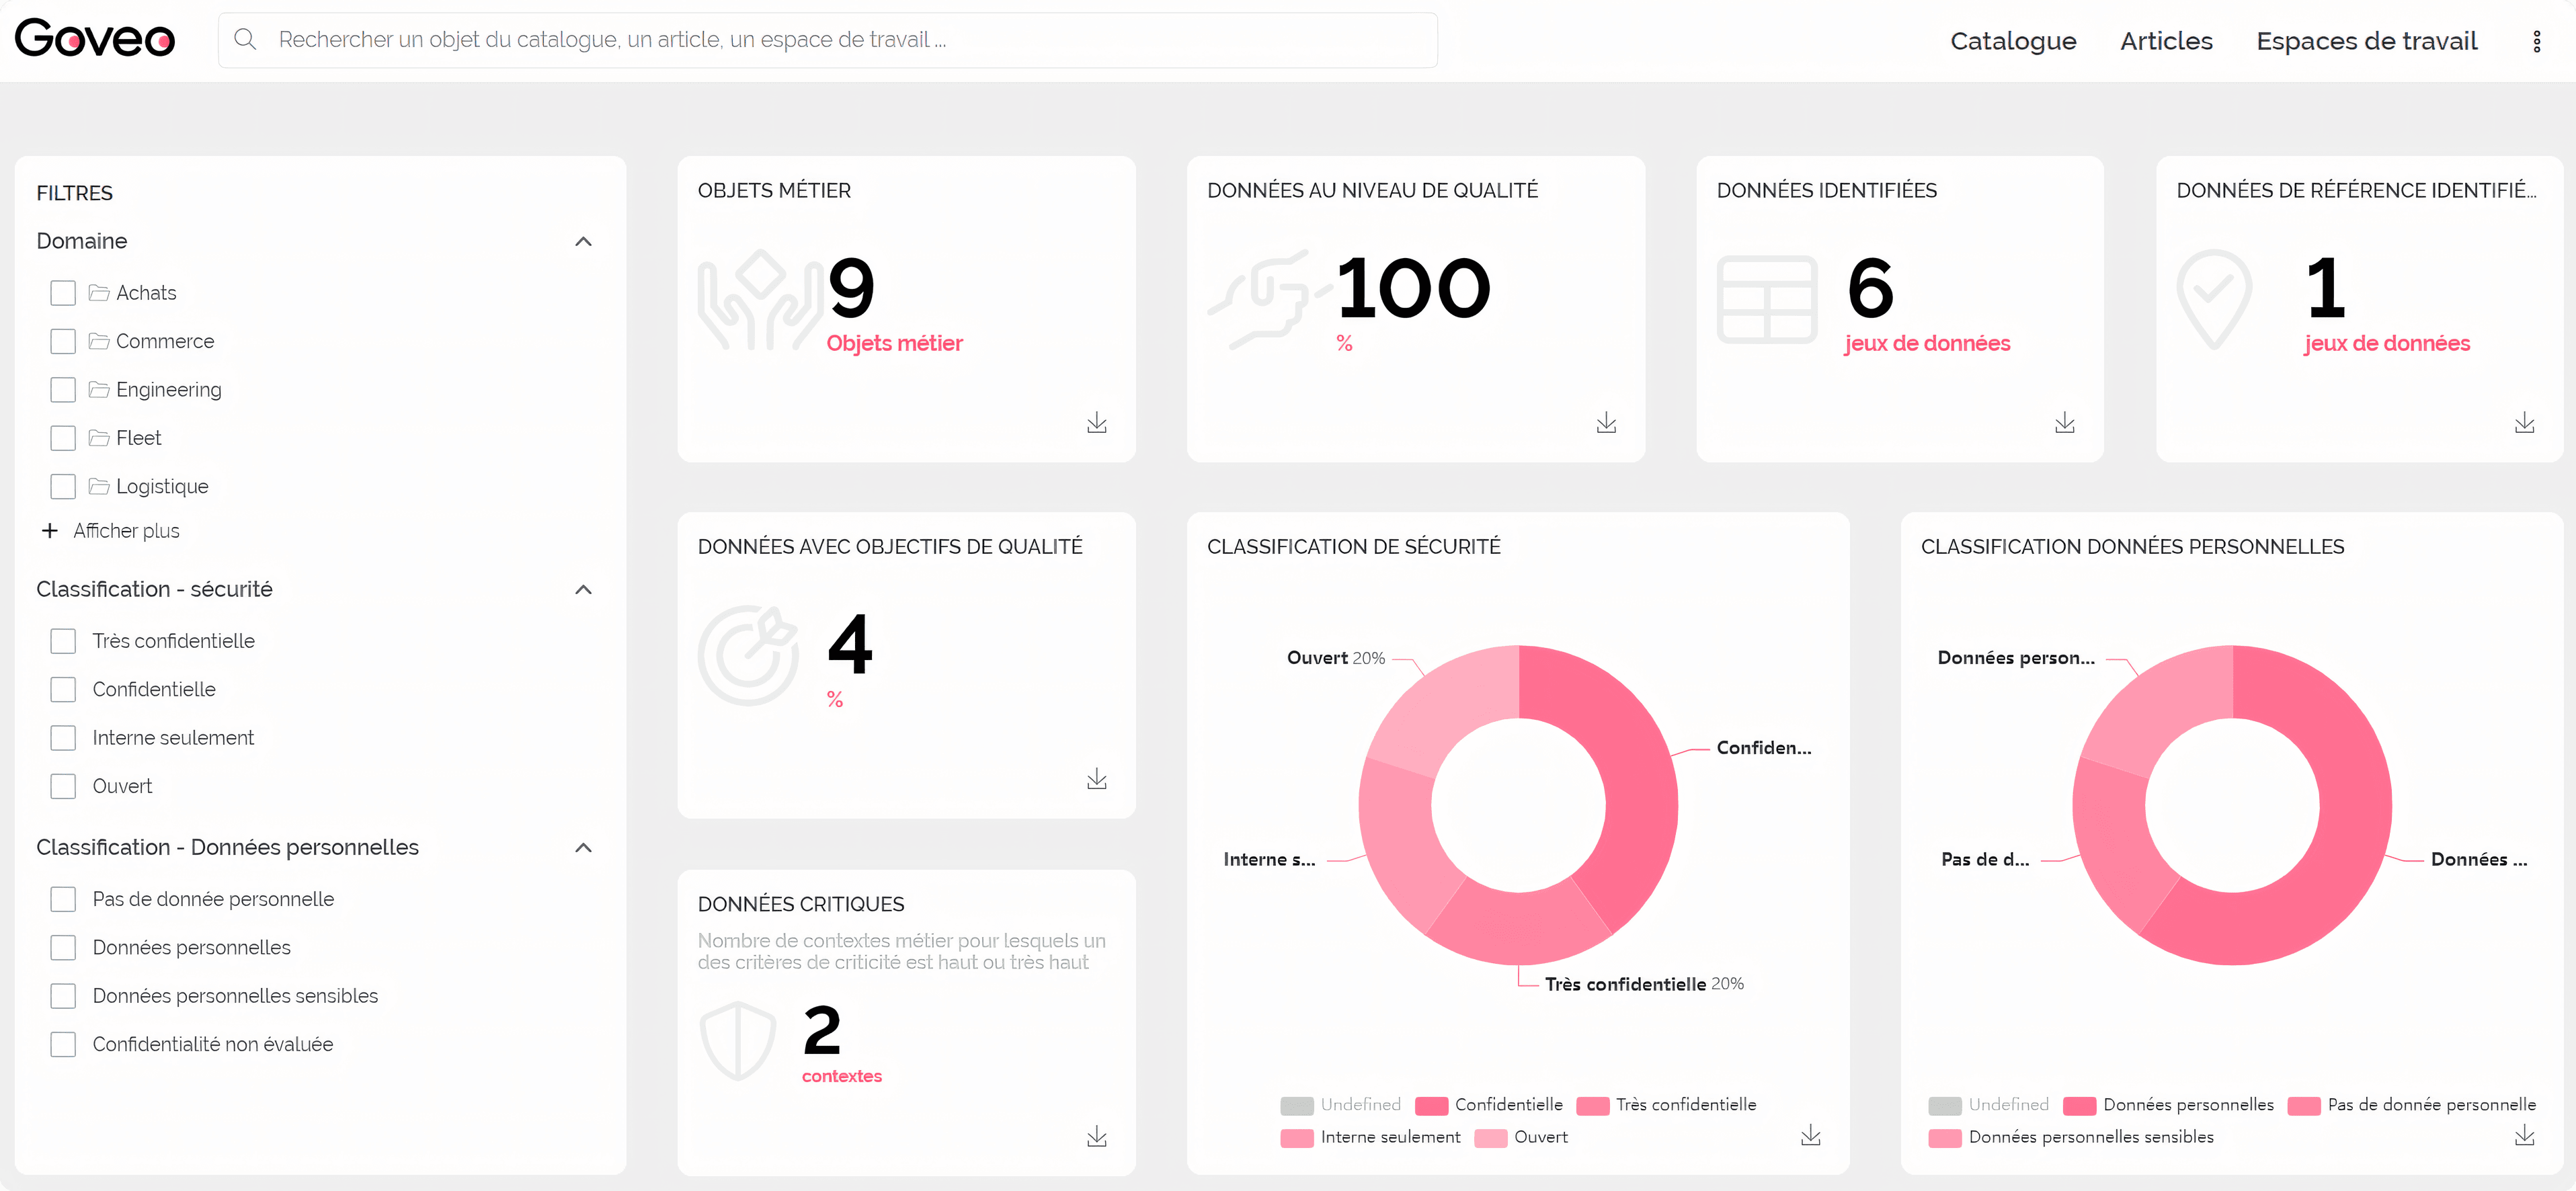Tick the Ouvert checkbox
The image size is (2576, 1191).
point(63,786)
